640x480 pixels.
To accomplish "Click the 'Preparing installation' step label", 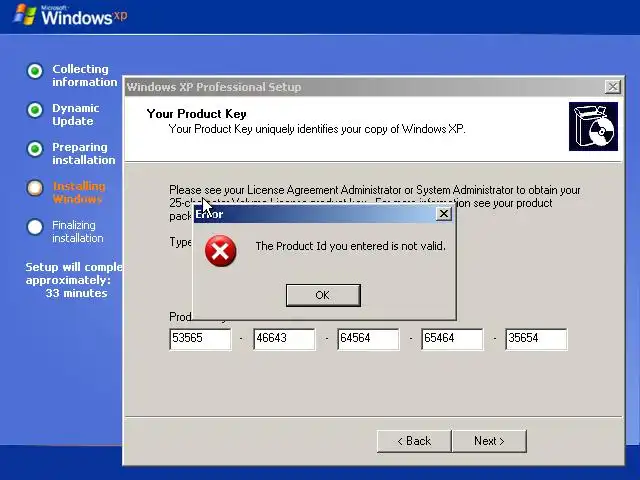I will click(84, 153).
